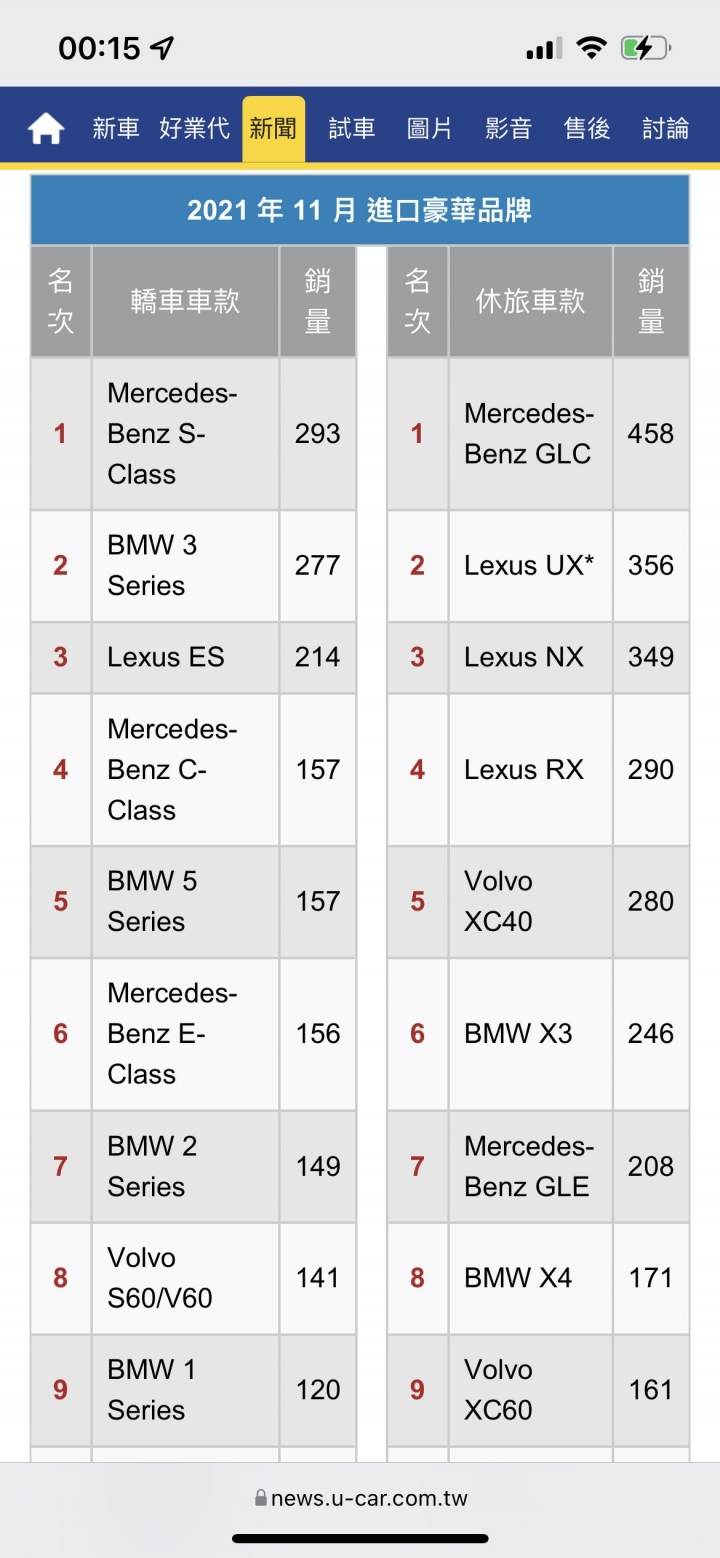Image resolution: width=720 pixels, height=1558 pixels.
Task: Open the 新車 tab
Action: [116, 129]
